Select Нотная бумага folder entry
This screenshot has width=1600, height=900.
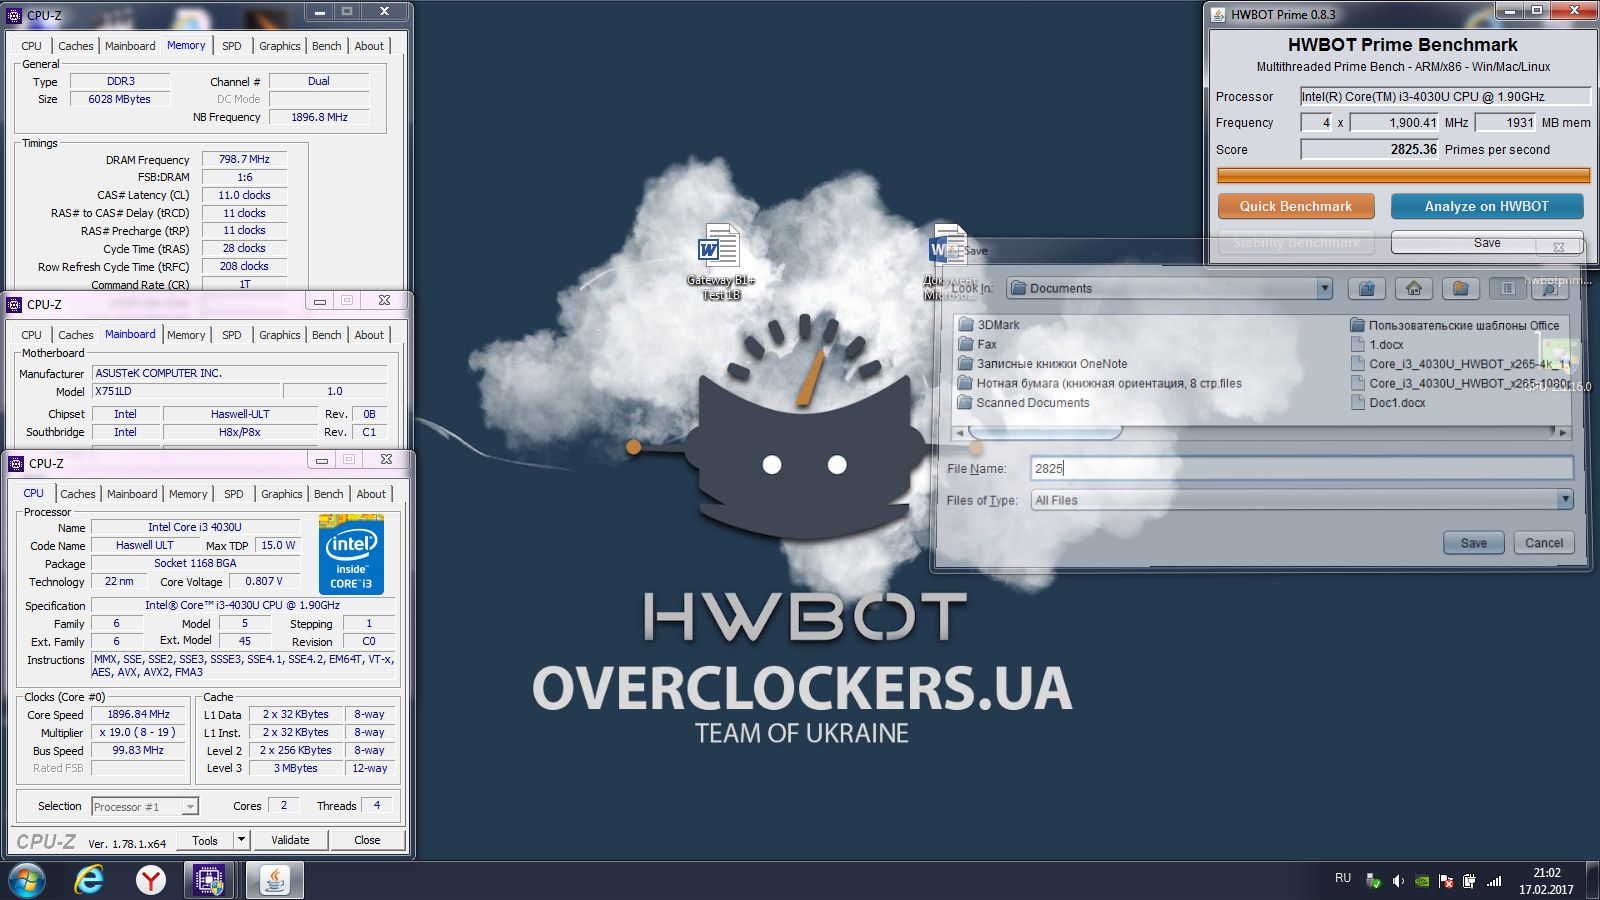(1100, 383)
